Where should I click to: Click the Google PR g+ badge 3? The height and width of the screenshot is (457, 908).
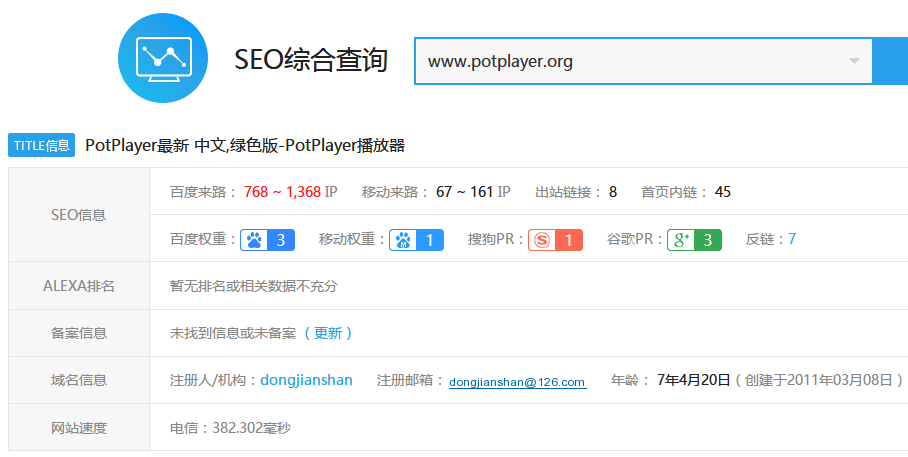[x=694, y=240]
